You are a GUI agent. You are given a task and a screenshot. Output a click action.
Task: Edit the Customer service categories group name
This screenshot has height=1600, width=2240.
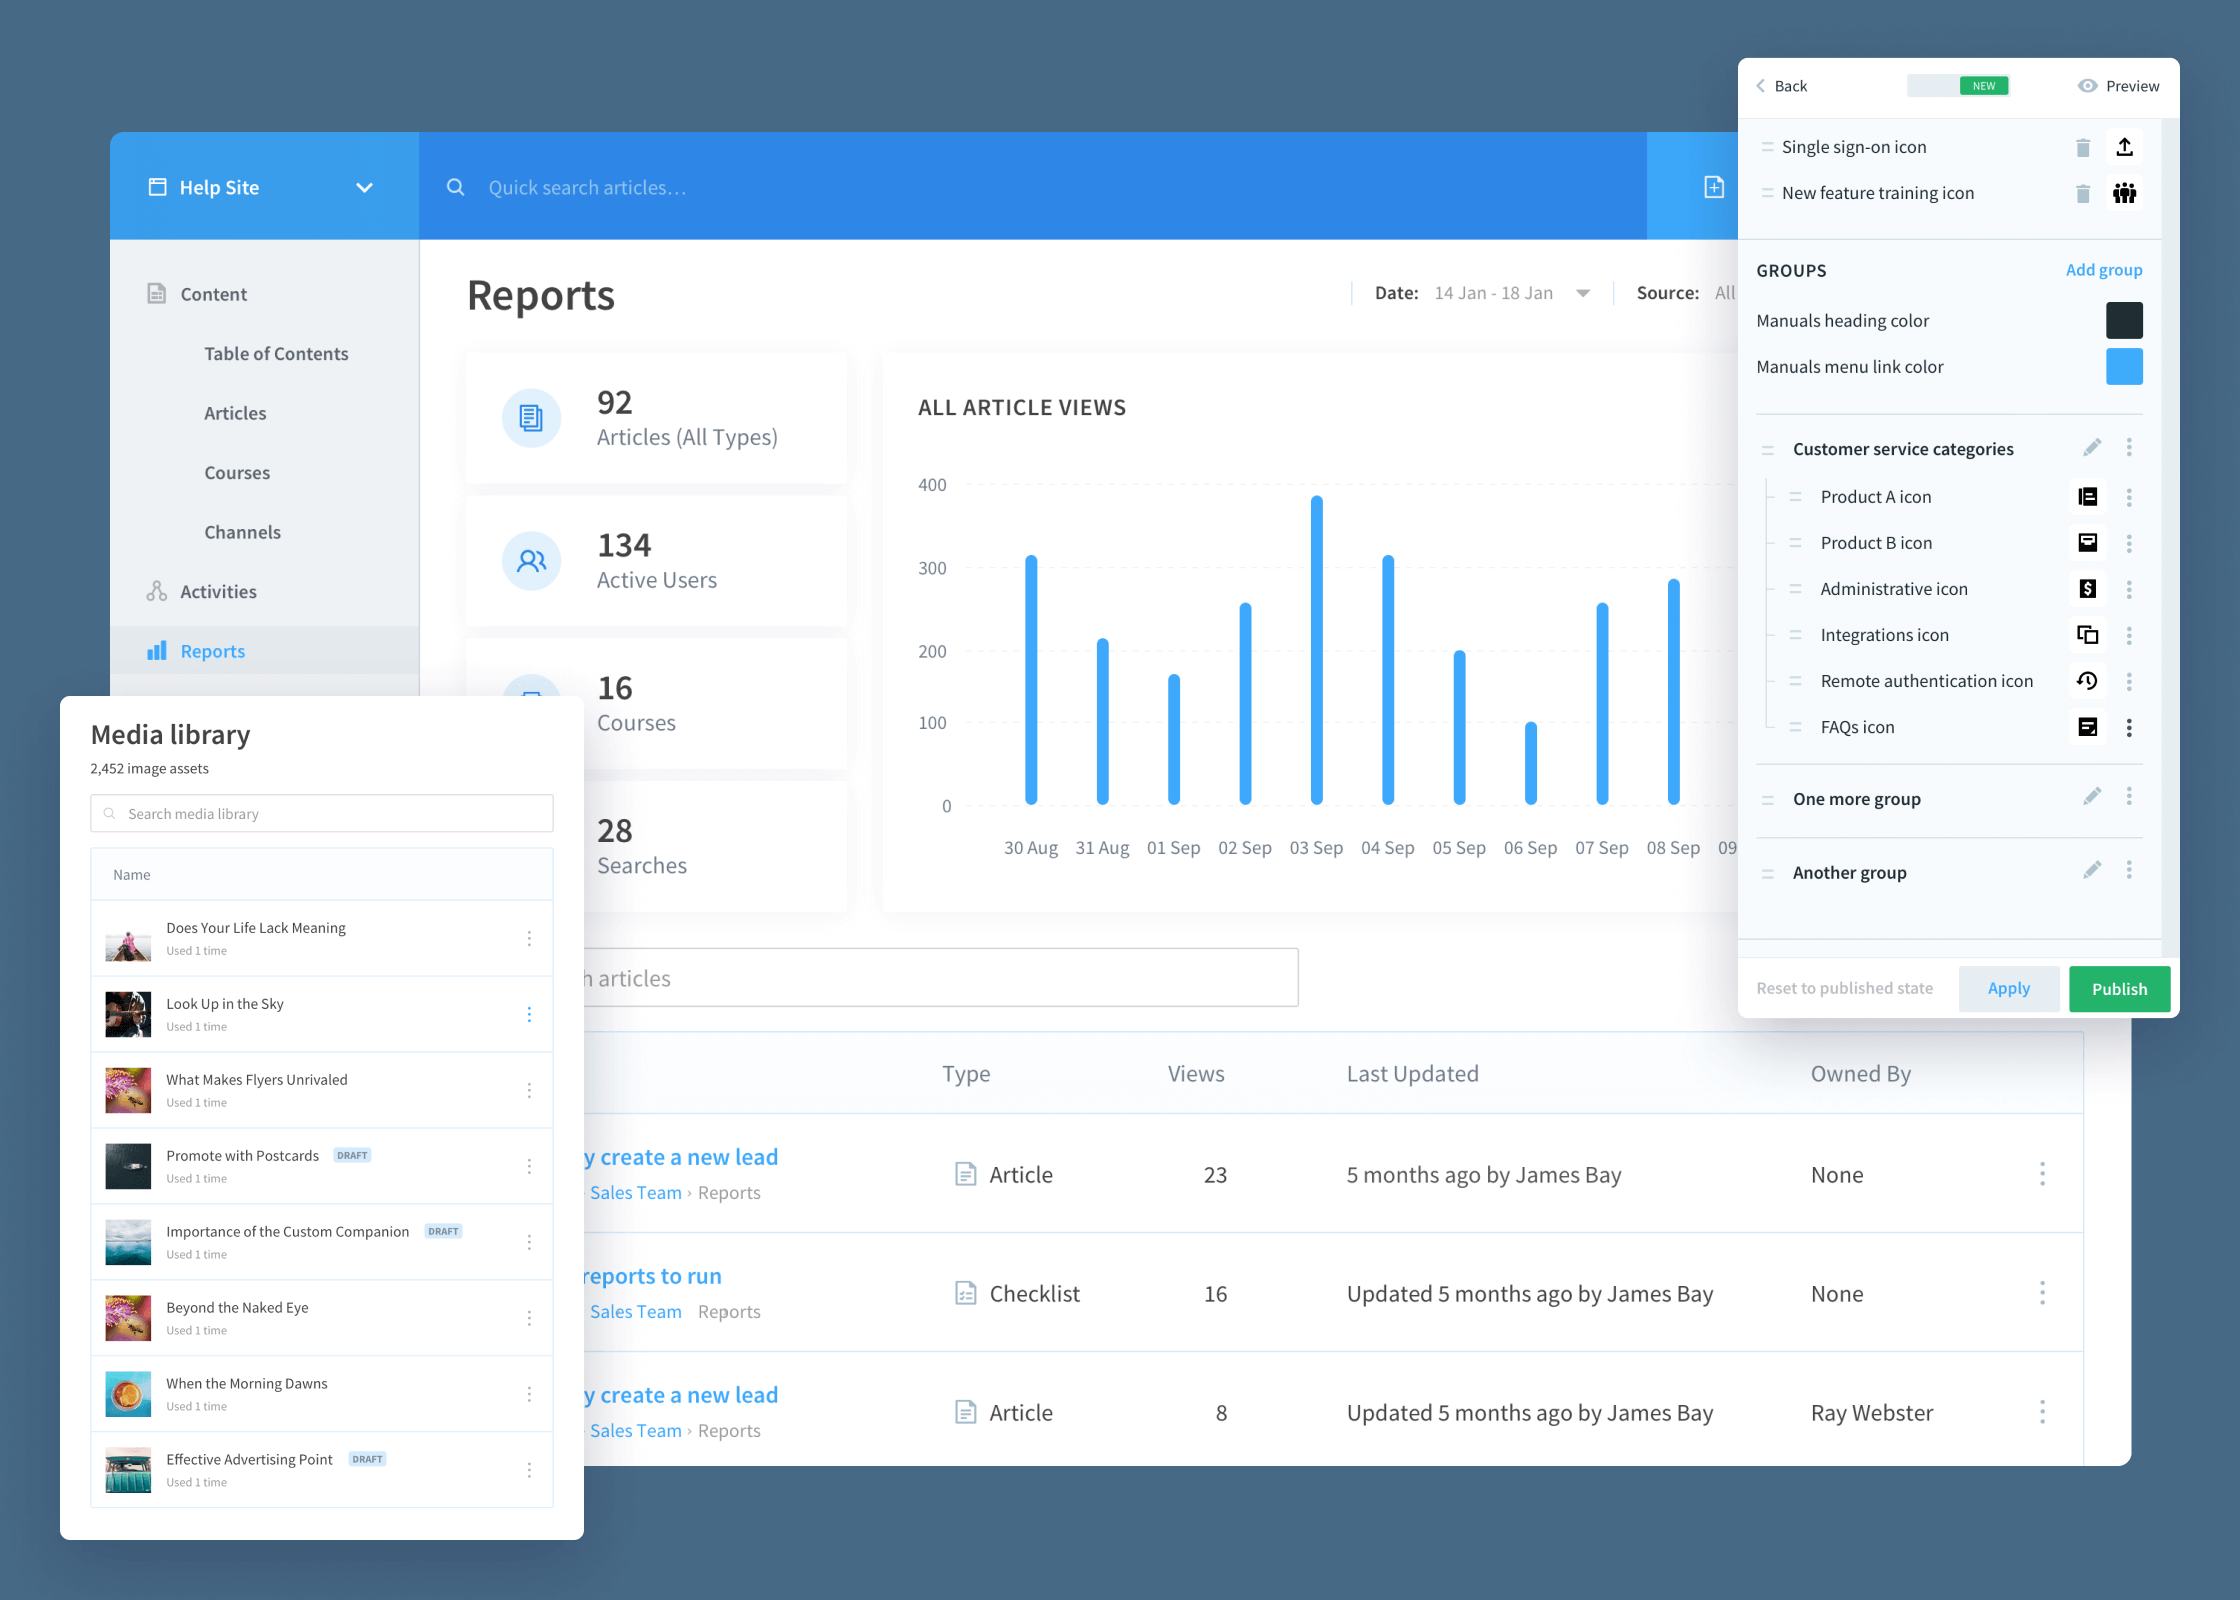pyautogui.click(x=2091, y=447)
